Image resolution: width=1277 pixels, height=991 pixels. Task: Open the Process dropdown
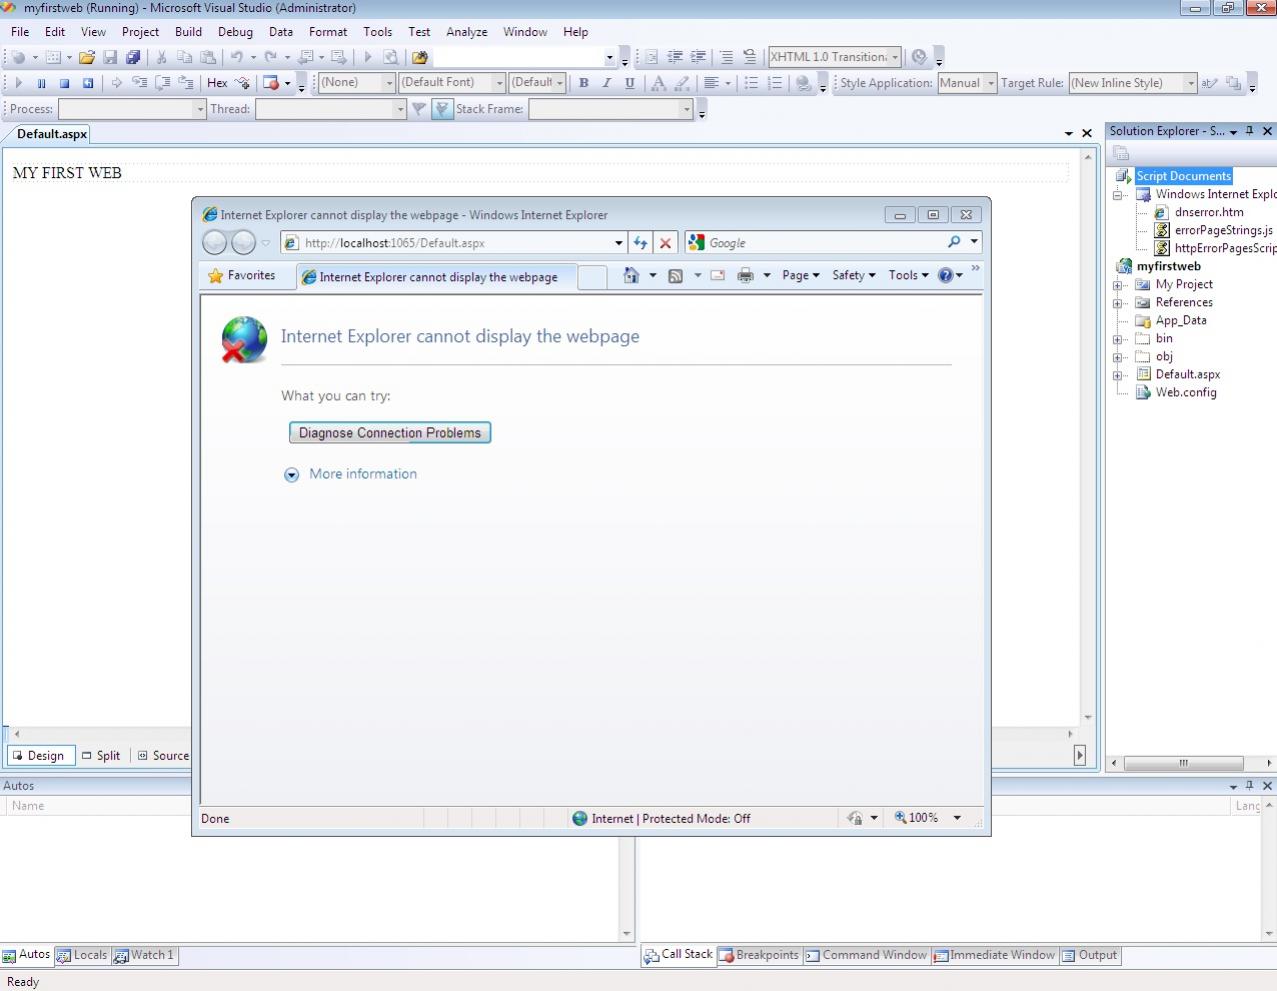[x=131, y=109]
